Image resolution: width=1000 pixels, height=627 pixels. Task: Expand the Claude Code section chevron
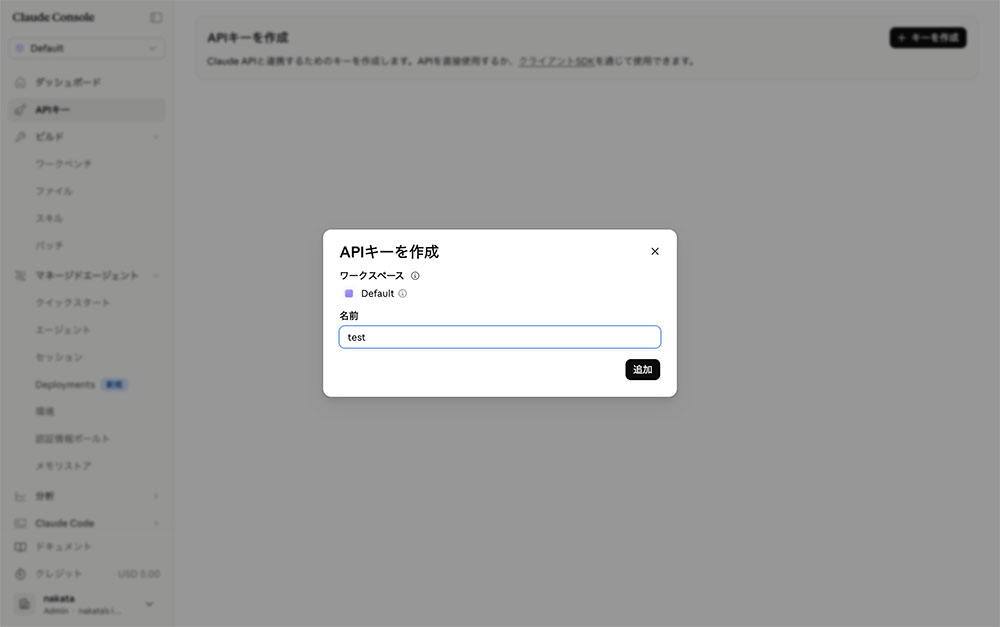click(156, 523)
